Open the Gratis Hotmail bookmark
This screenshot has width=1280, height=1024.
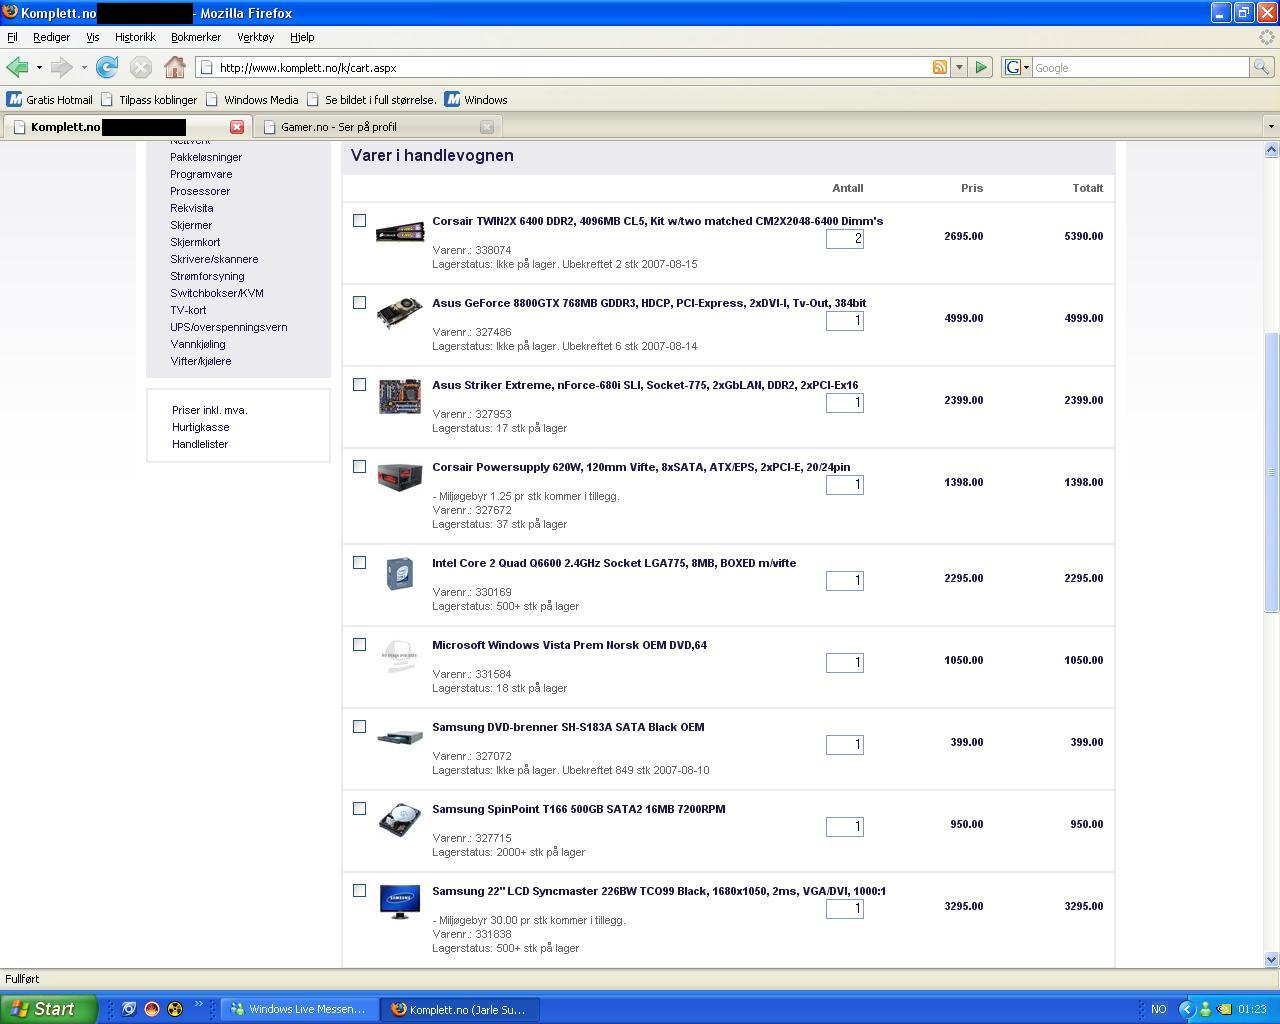coord(50,100)
